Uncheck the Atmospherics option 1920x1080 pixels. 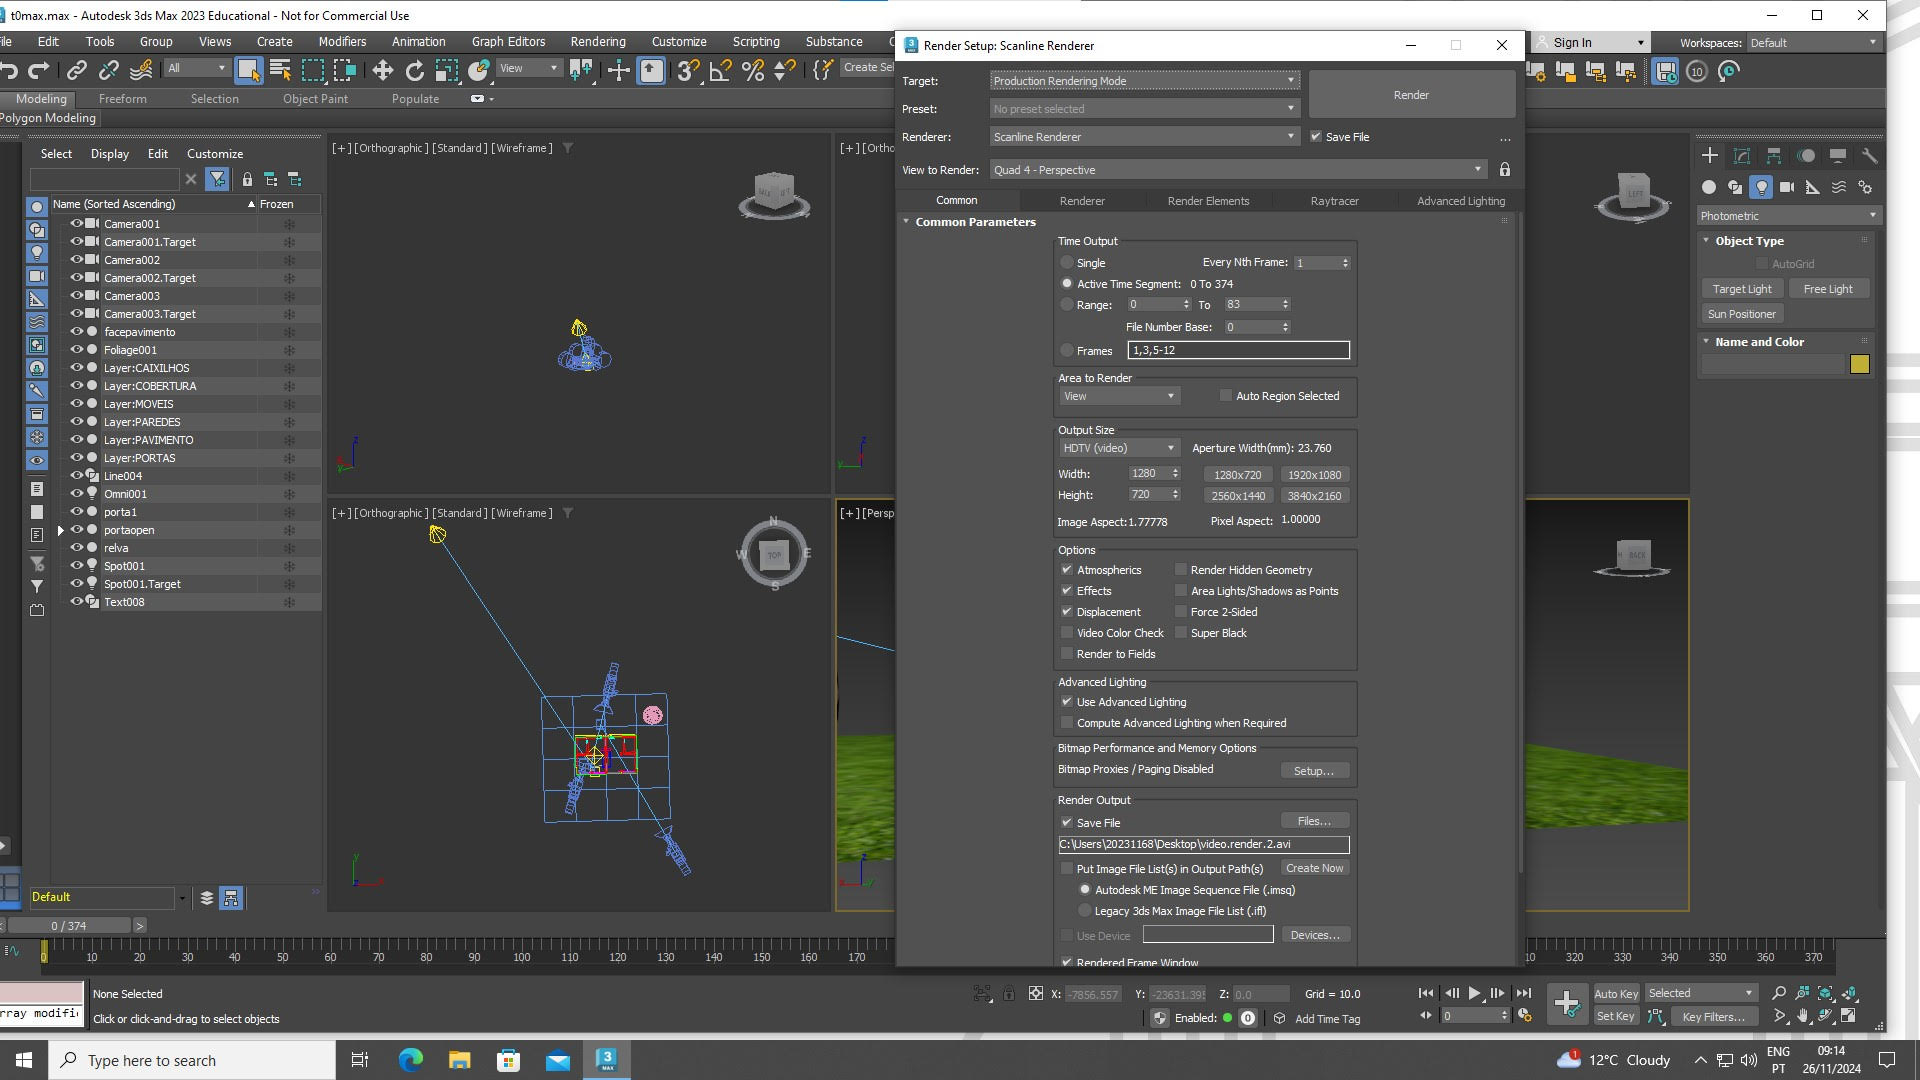tap(1067, 570)
